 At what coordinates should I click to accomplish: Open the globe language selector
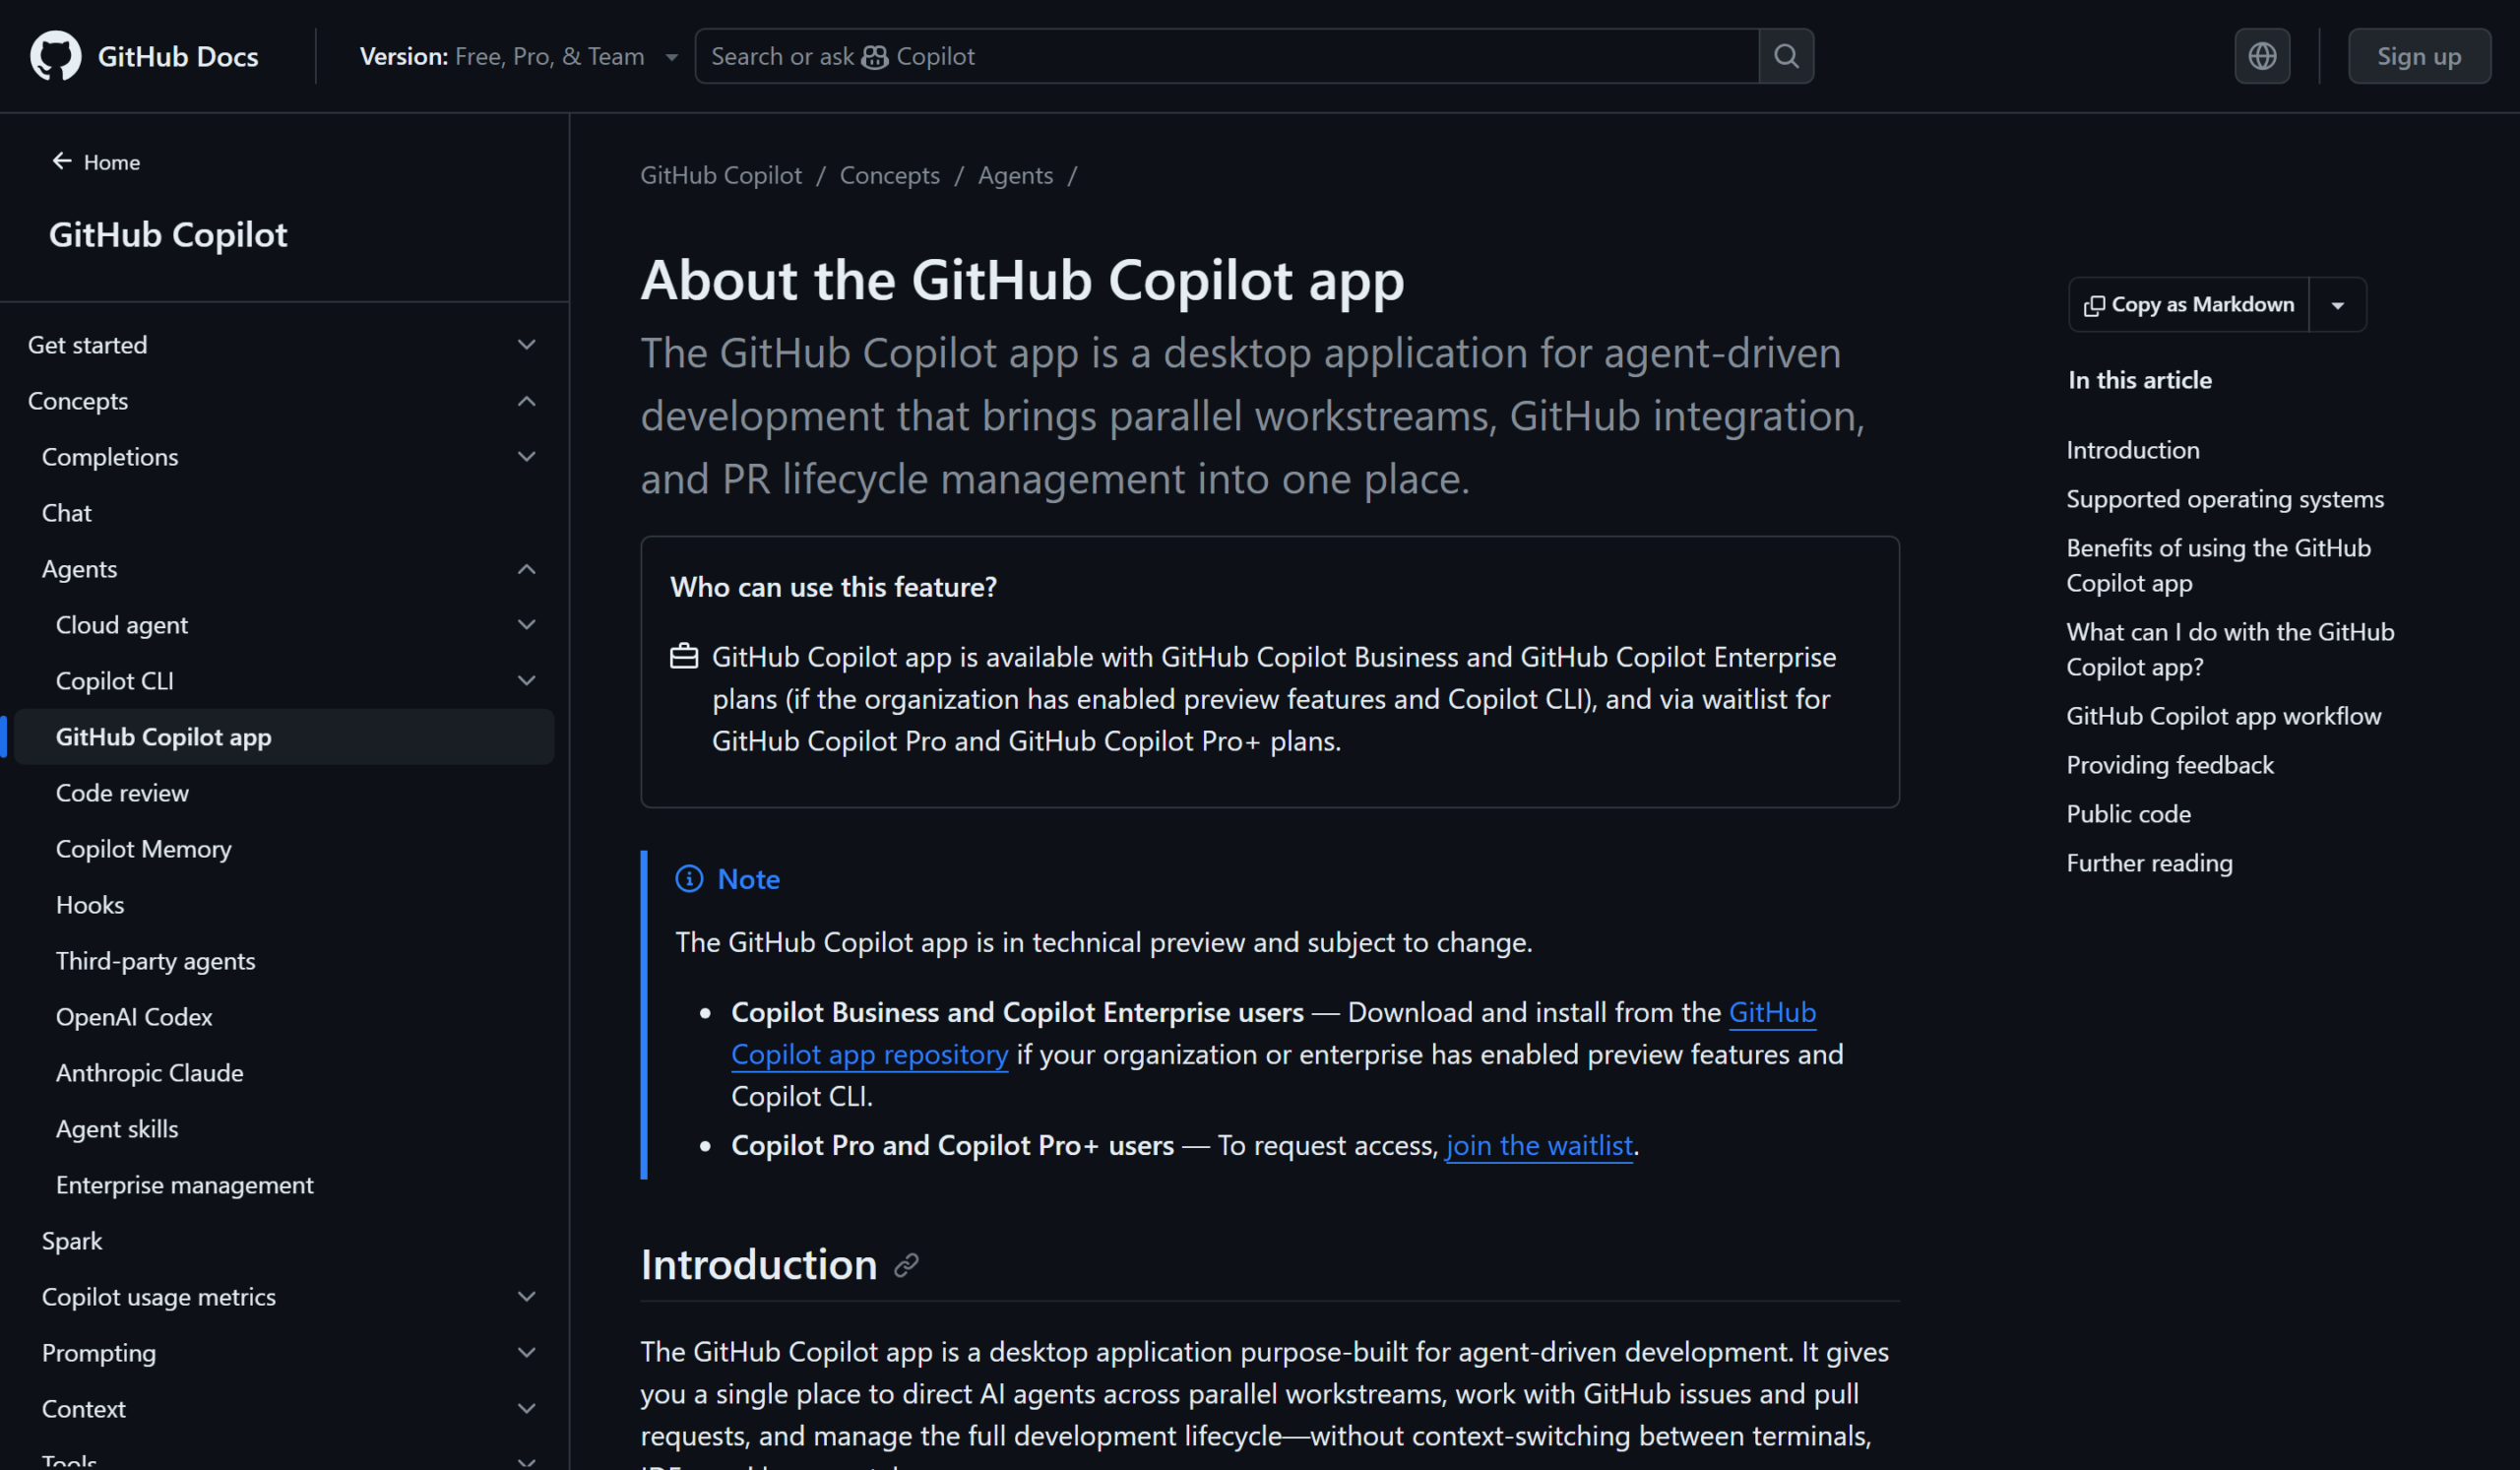point(2262,56)
